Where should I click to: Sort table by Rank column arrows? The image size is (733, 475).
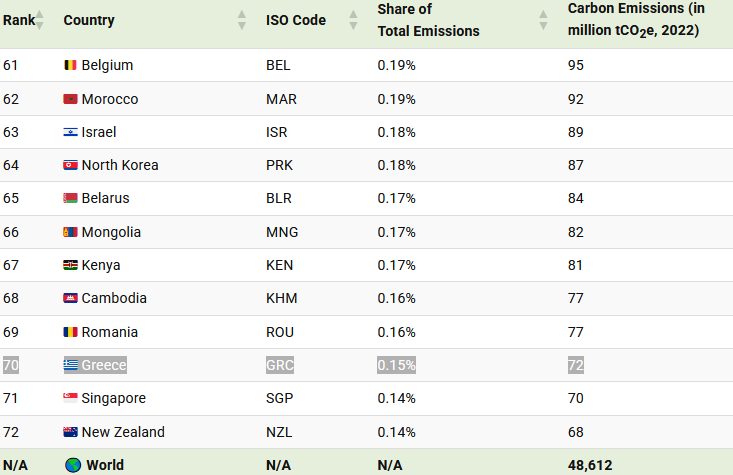click(x=40, y=20)
